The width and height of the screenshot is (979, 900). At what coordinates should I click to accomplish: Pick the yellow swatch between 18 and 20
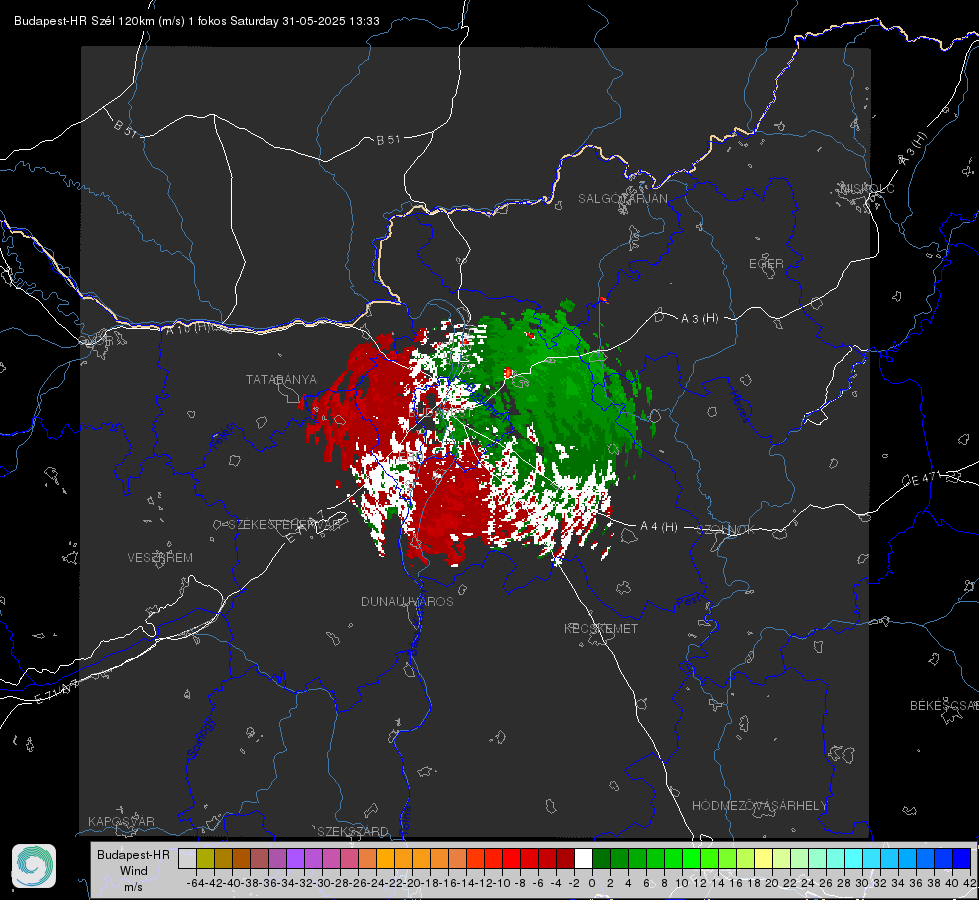coord(764,858)
